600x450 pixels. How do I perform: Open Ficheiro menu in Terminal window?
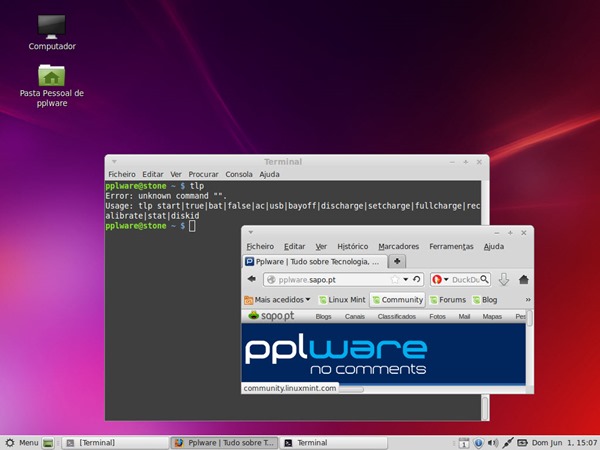[122, 174]
